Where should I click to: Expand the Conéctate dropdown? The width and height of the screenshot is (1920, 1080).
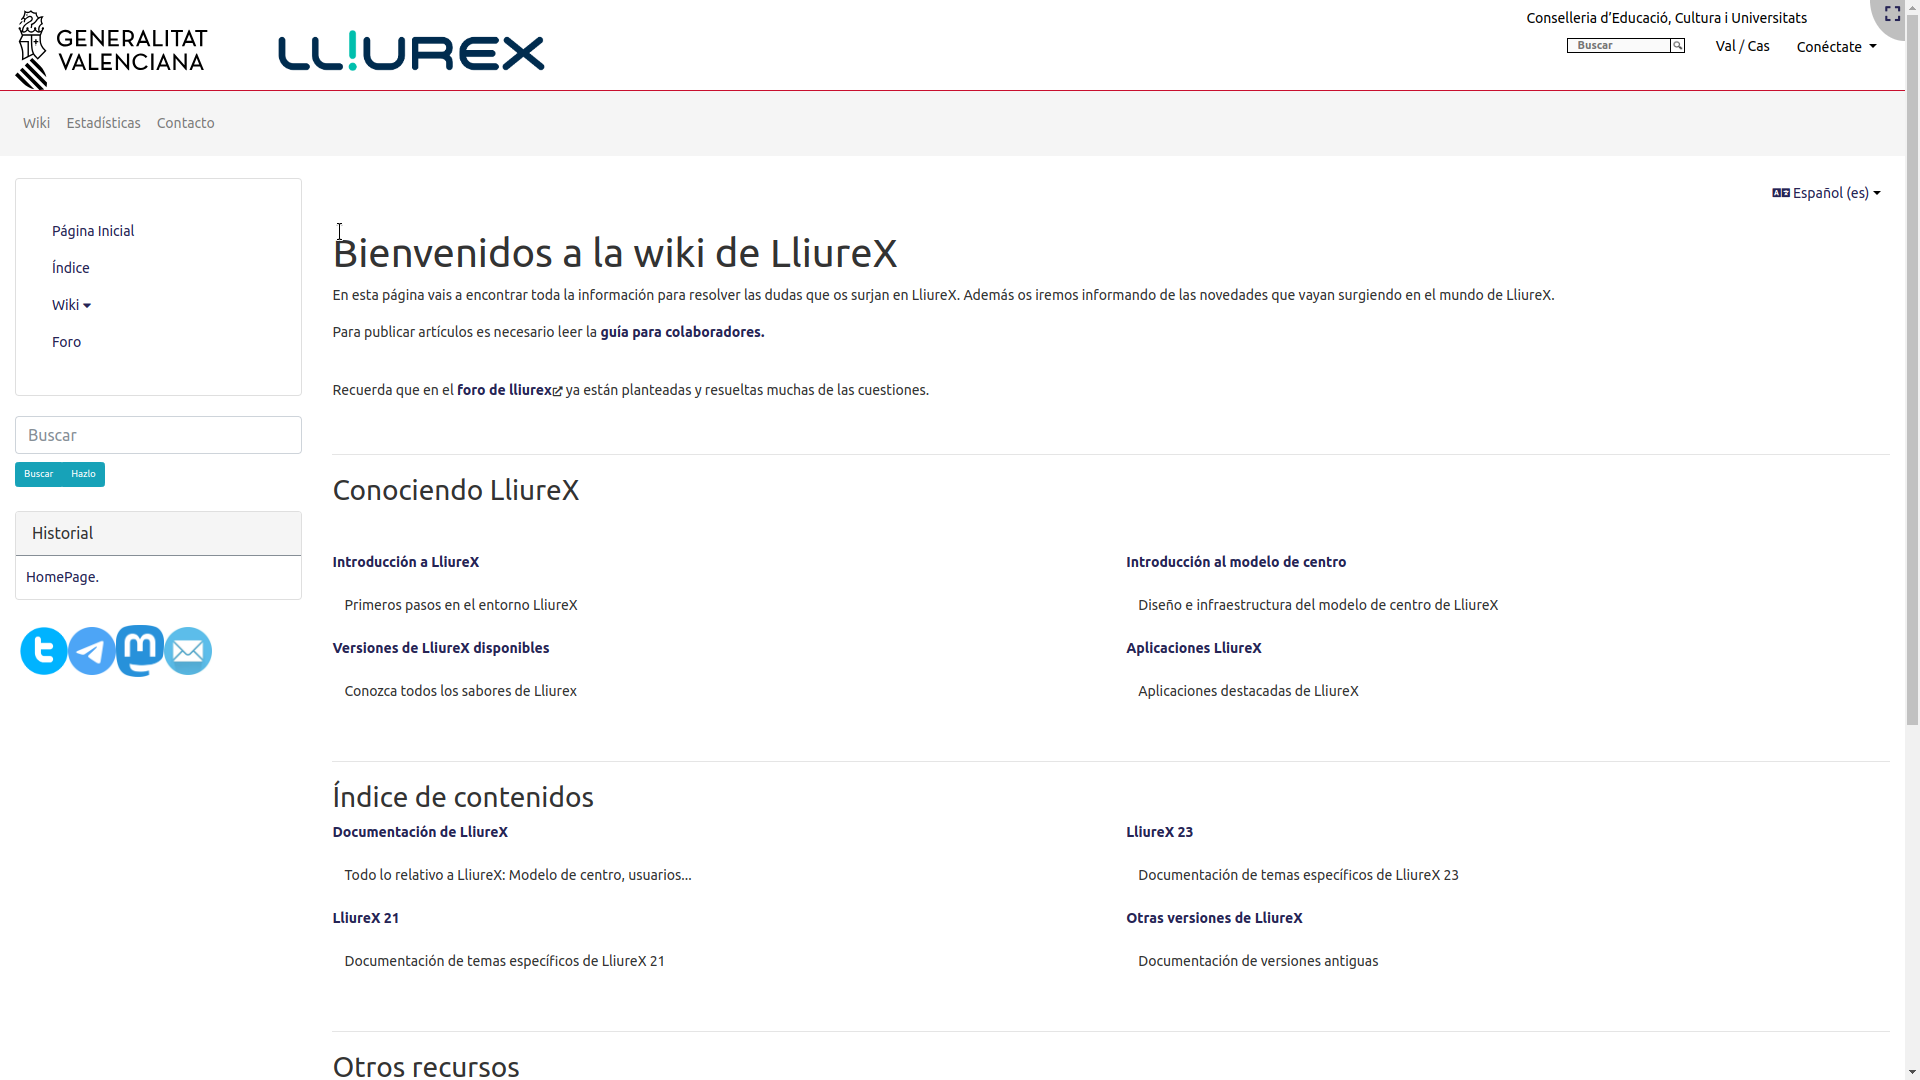click(1836, 47)
